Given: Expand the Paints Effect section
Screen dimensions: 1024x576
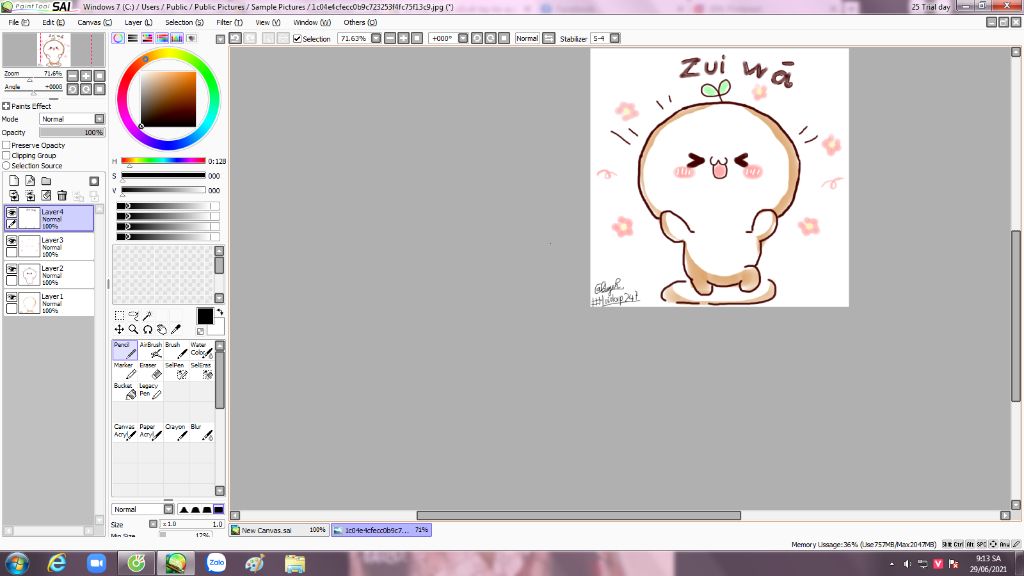Looking at the screenshot, I should [6, 106].
